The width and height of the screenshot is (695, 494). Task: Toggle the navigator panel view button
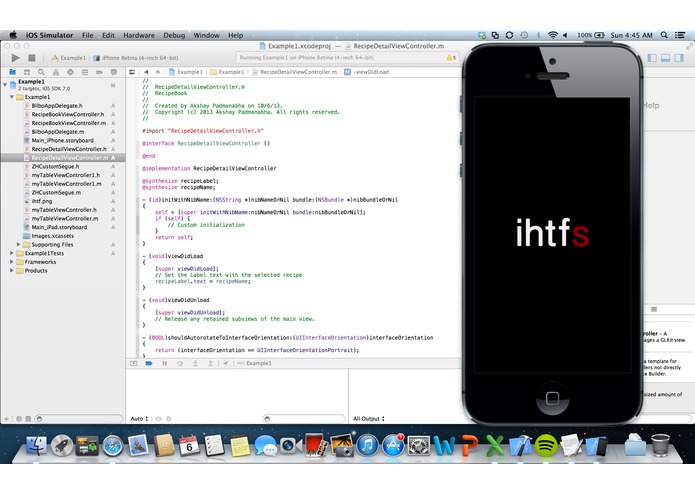[x=652, y=58]
